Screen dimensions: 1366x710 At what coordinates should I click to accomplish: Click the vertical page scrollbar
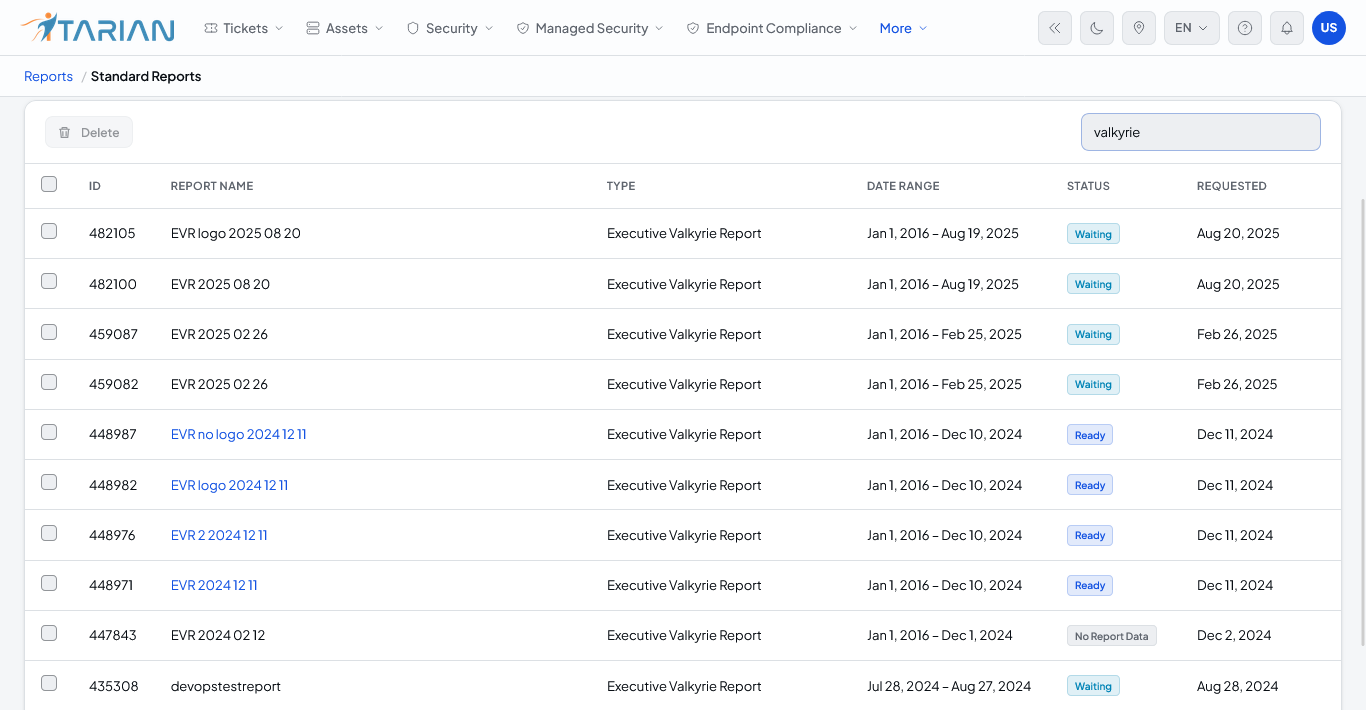1361,420
